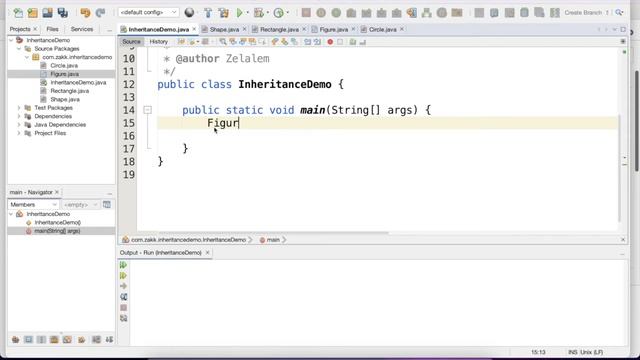Collapse InheritanceDemo class node in Navigator
This screenshot has width=640, height=360.
pyautogui.click(x=11, y=214)
